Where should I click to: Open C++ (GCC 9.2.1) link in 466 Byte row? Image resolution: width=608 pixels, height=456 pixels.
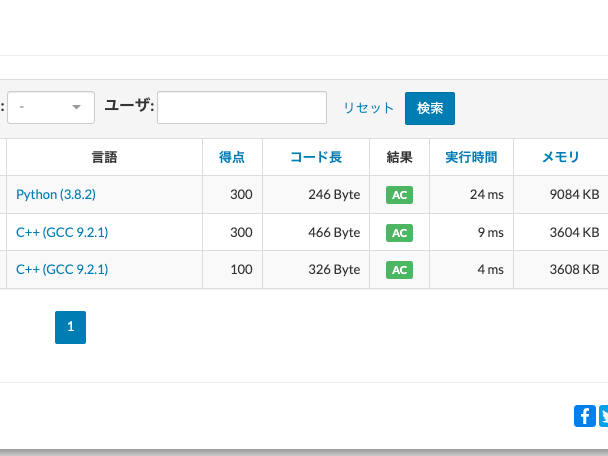point(62,232)
